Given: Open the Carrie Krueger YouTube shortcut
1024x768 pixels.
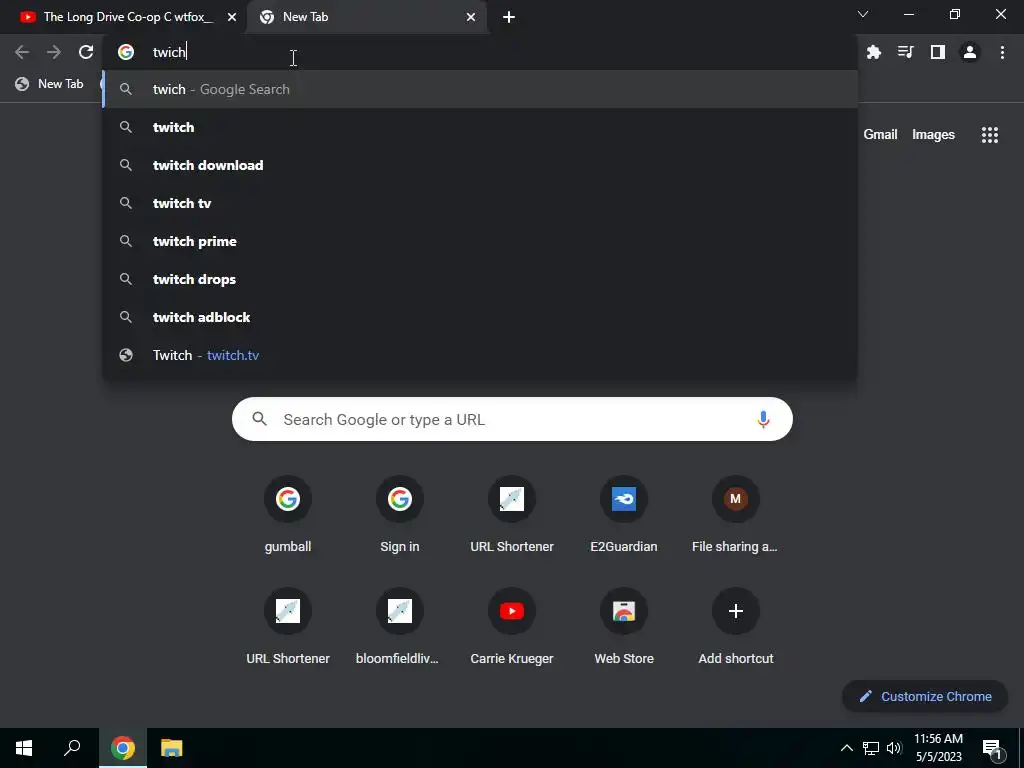Looking at the screenshot, I should (512, 627).
